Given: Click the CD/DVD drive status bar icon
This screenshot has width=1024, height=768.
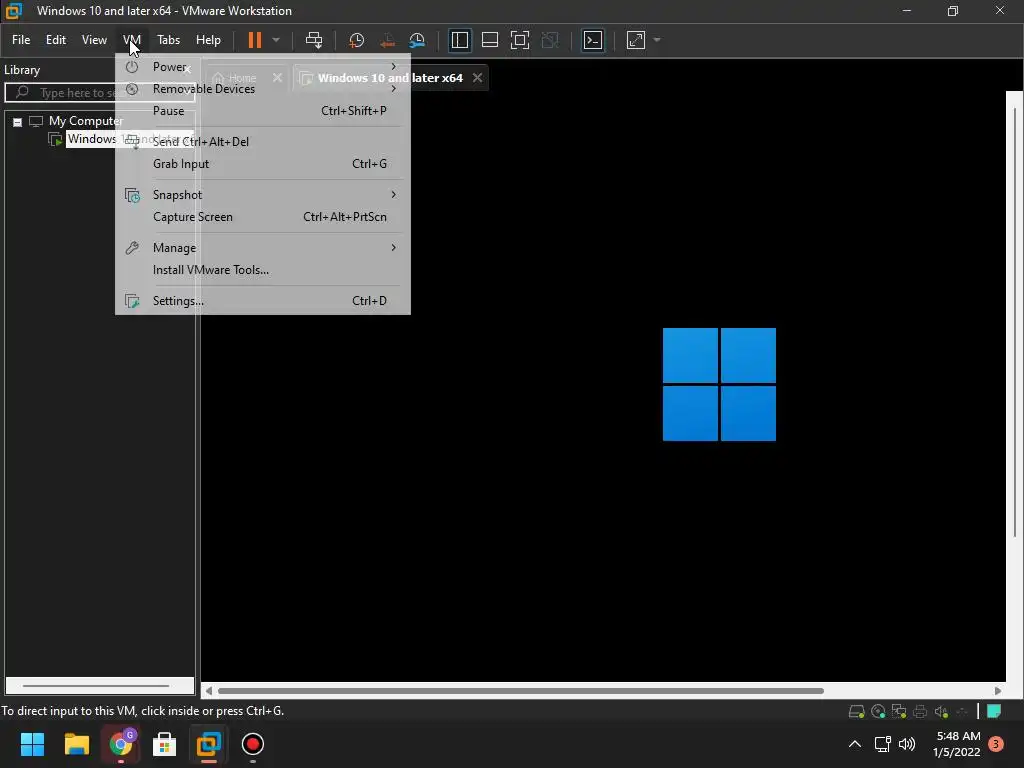Looking at the screenshot, I should [878, 712].
